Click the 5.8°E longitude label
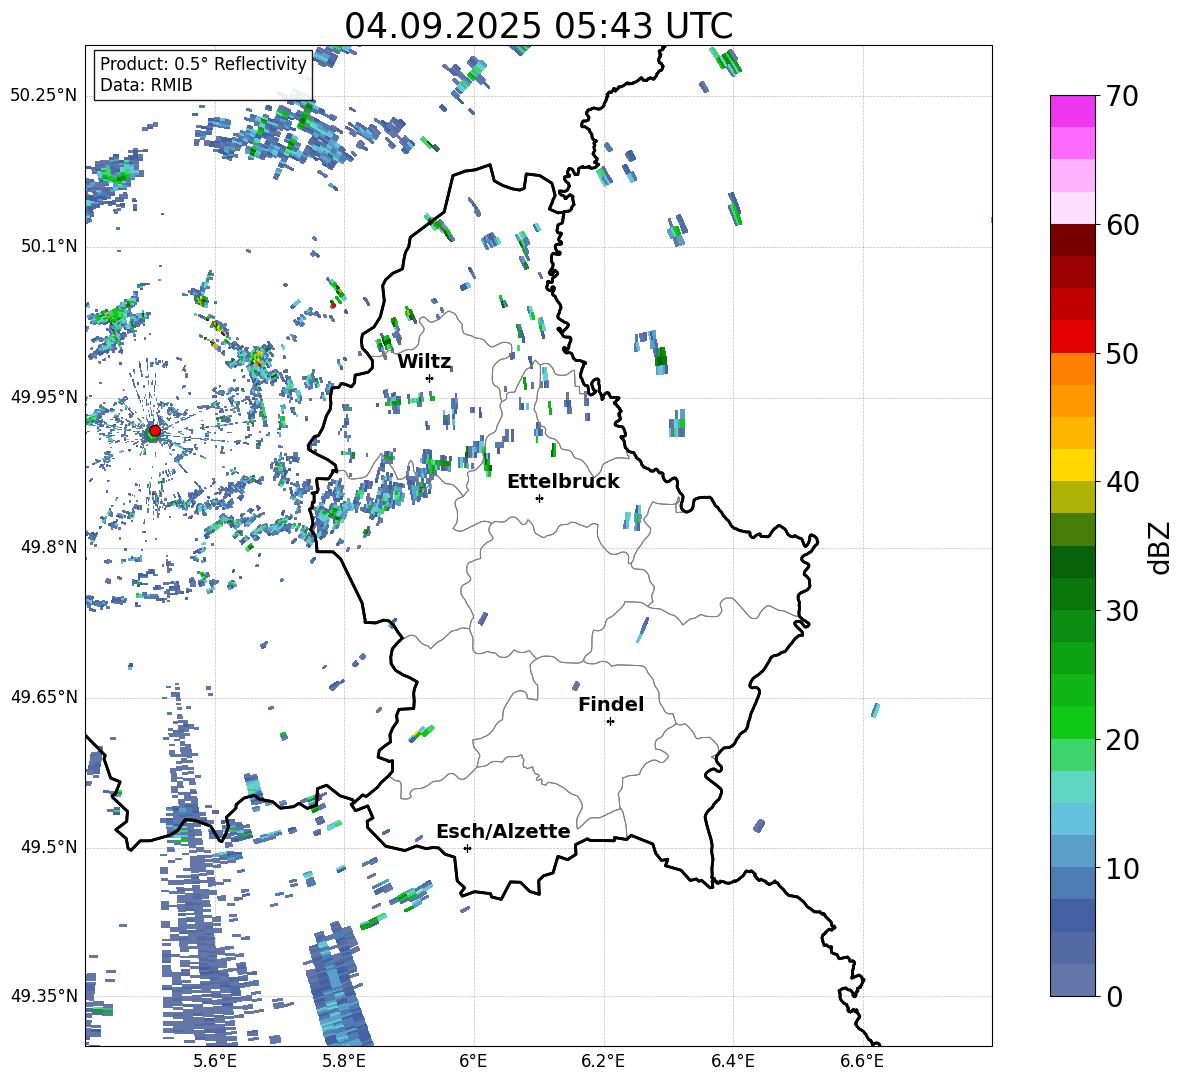 point(344,1062)
